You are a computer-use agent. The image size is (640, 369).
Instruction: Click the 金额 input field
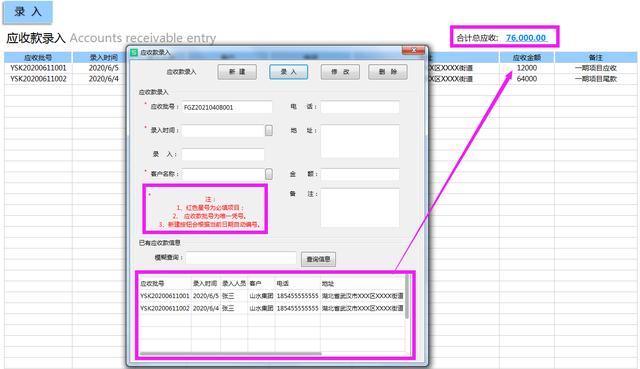(x=360, y=174)
